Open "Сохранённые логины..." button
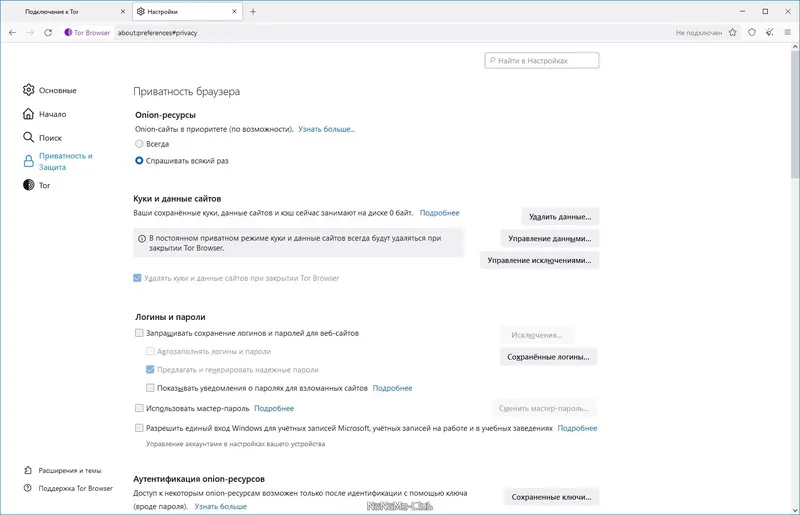The height and width of the screenshot is (515, 800). (548, 356)
